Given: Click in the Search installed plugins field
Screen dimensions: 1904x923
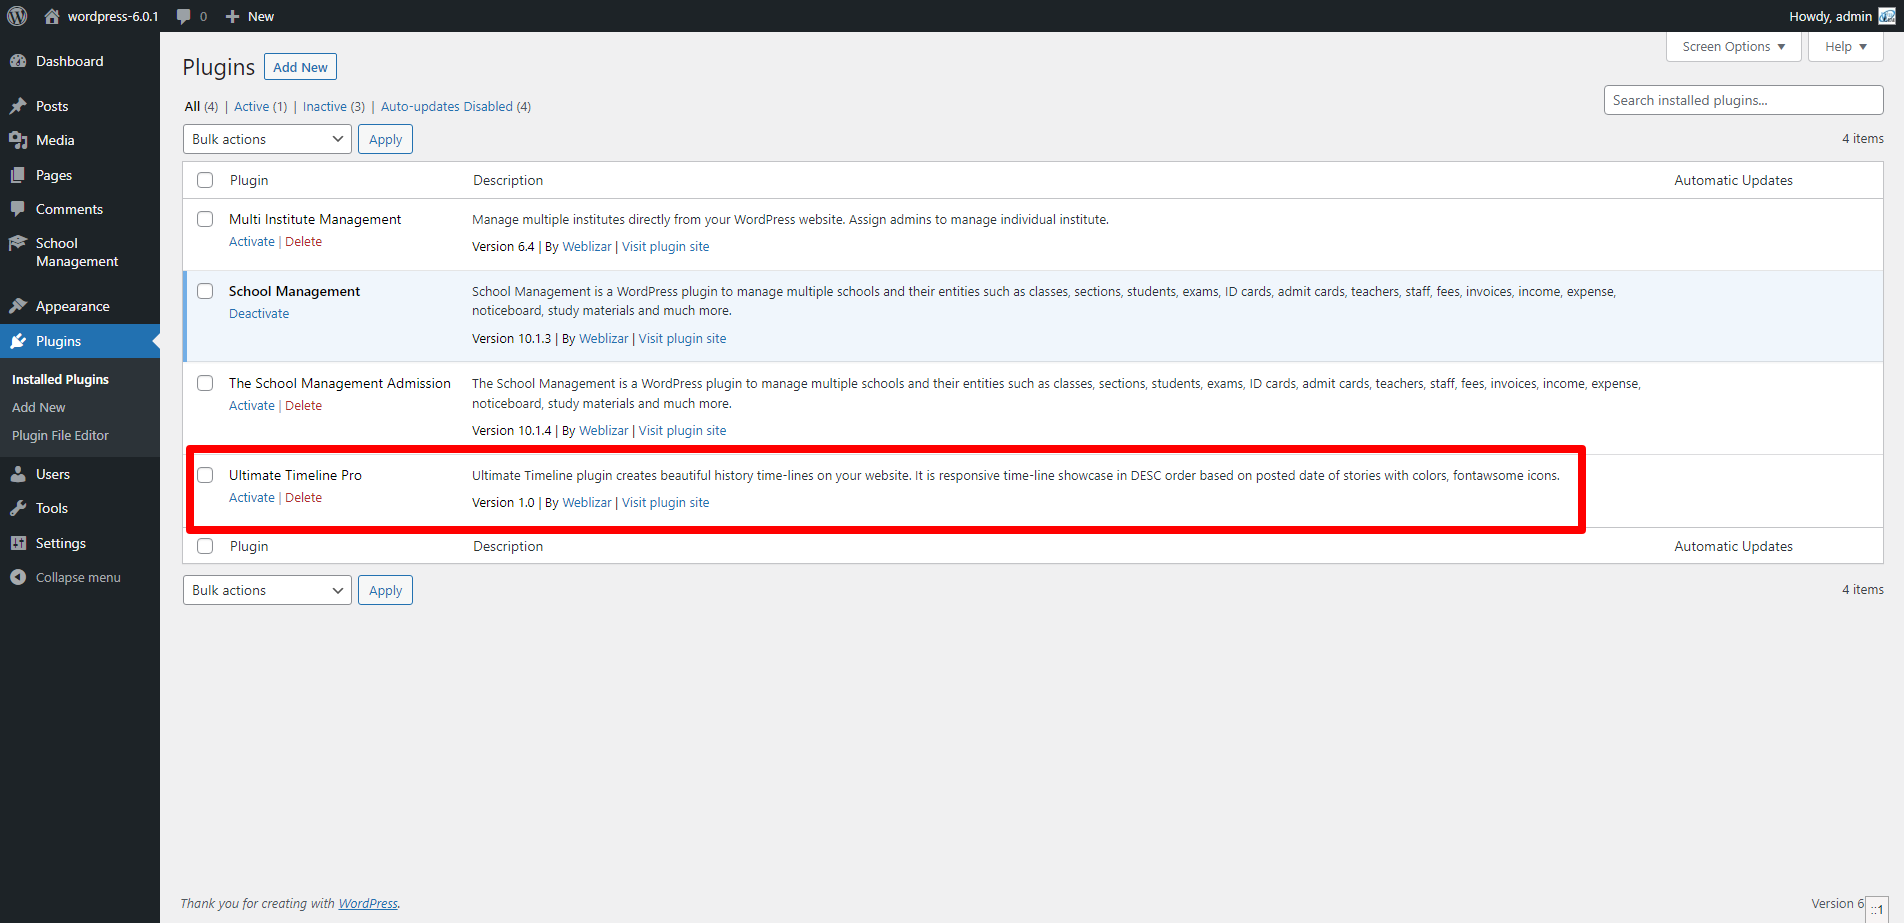Looking at the screenshot, I should [x=1743, y=100].
